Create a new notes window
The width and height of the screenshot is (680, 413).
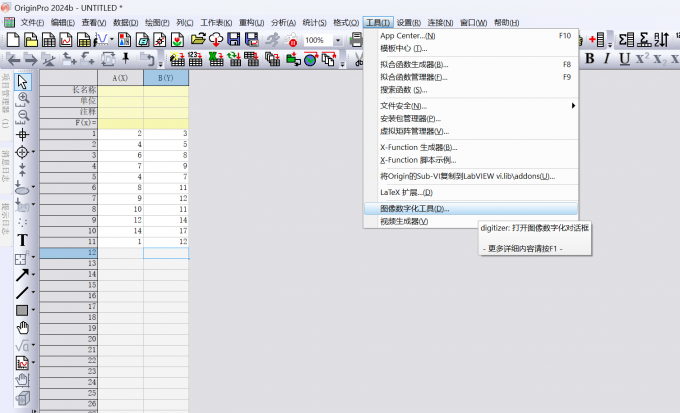point(142,40)
